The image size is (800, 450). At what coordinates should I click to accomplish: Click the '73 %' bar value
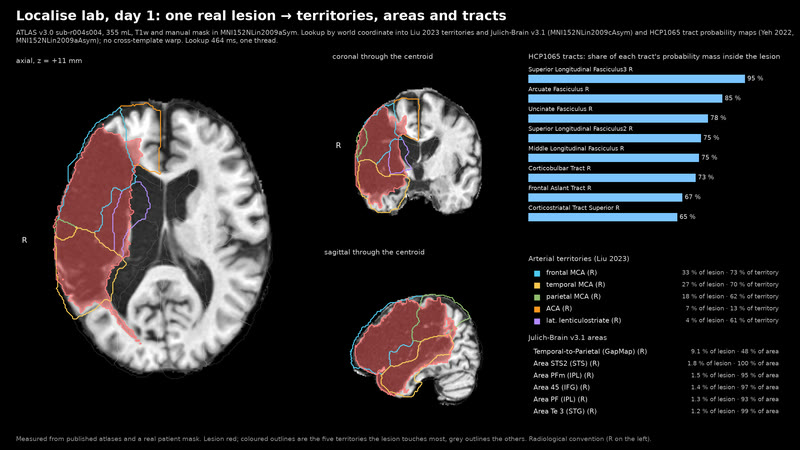(706, 178)
